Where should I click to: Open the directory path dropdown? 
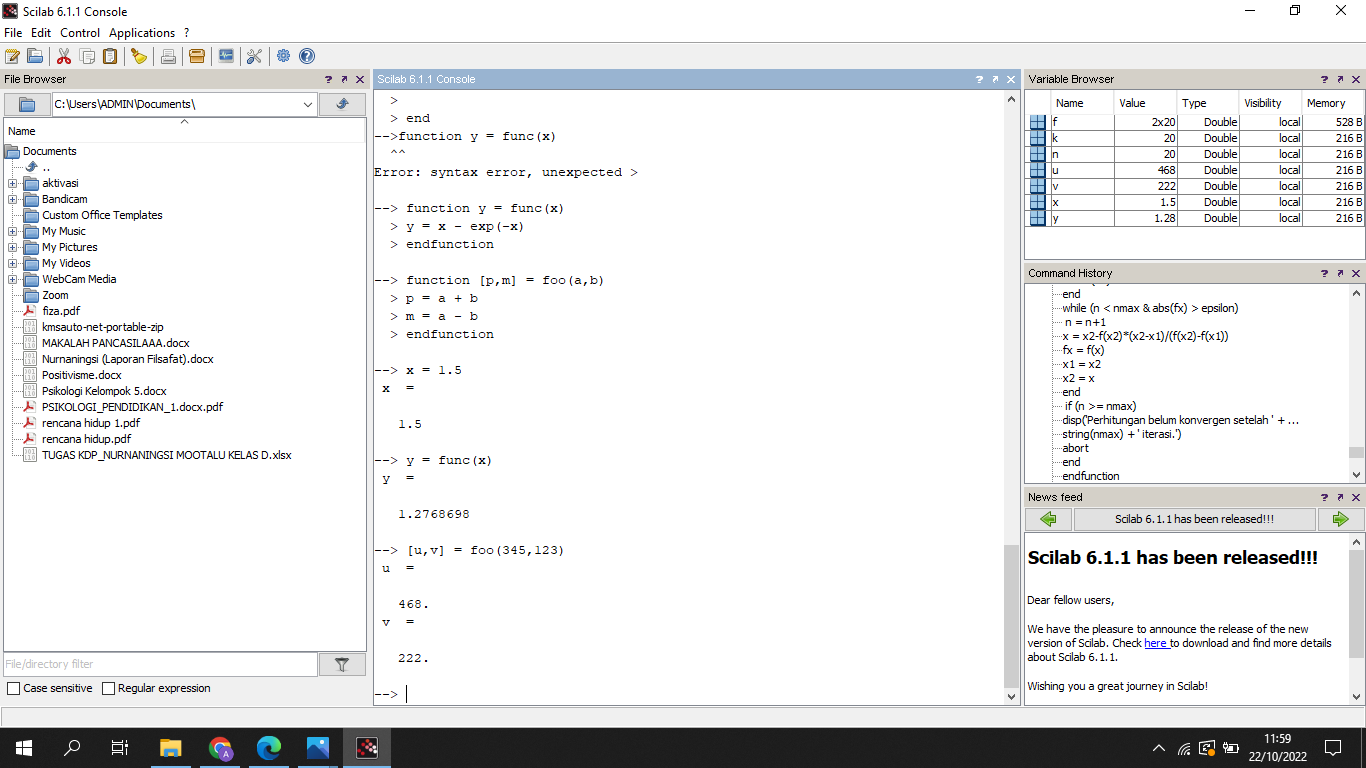tap(307, 104)
